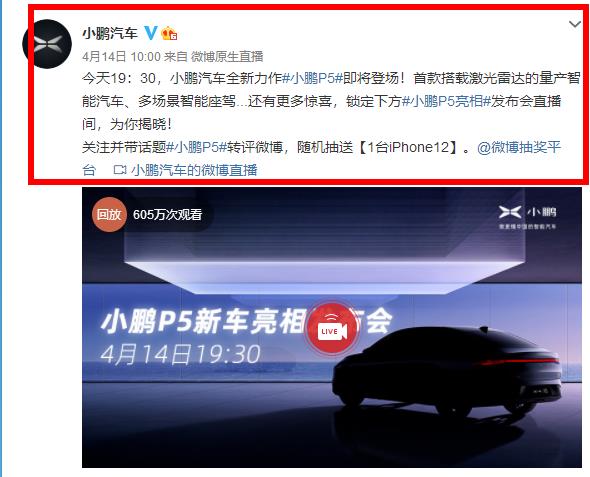590x477 pixels.
Task: Open the 小鹏汽车 profile avatar
Action: tap(47, 44)
